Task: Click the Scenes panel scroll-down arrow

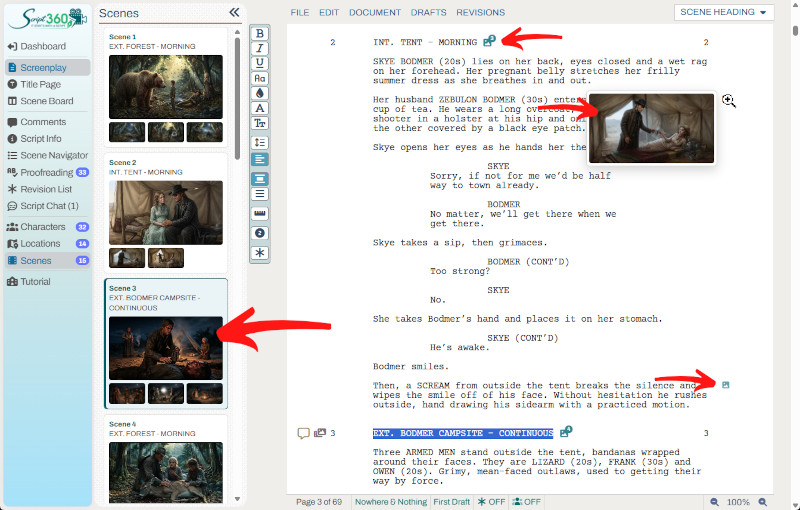Action: pos(237,499)
